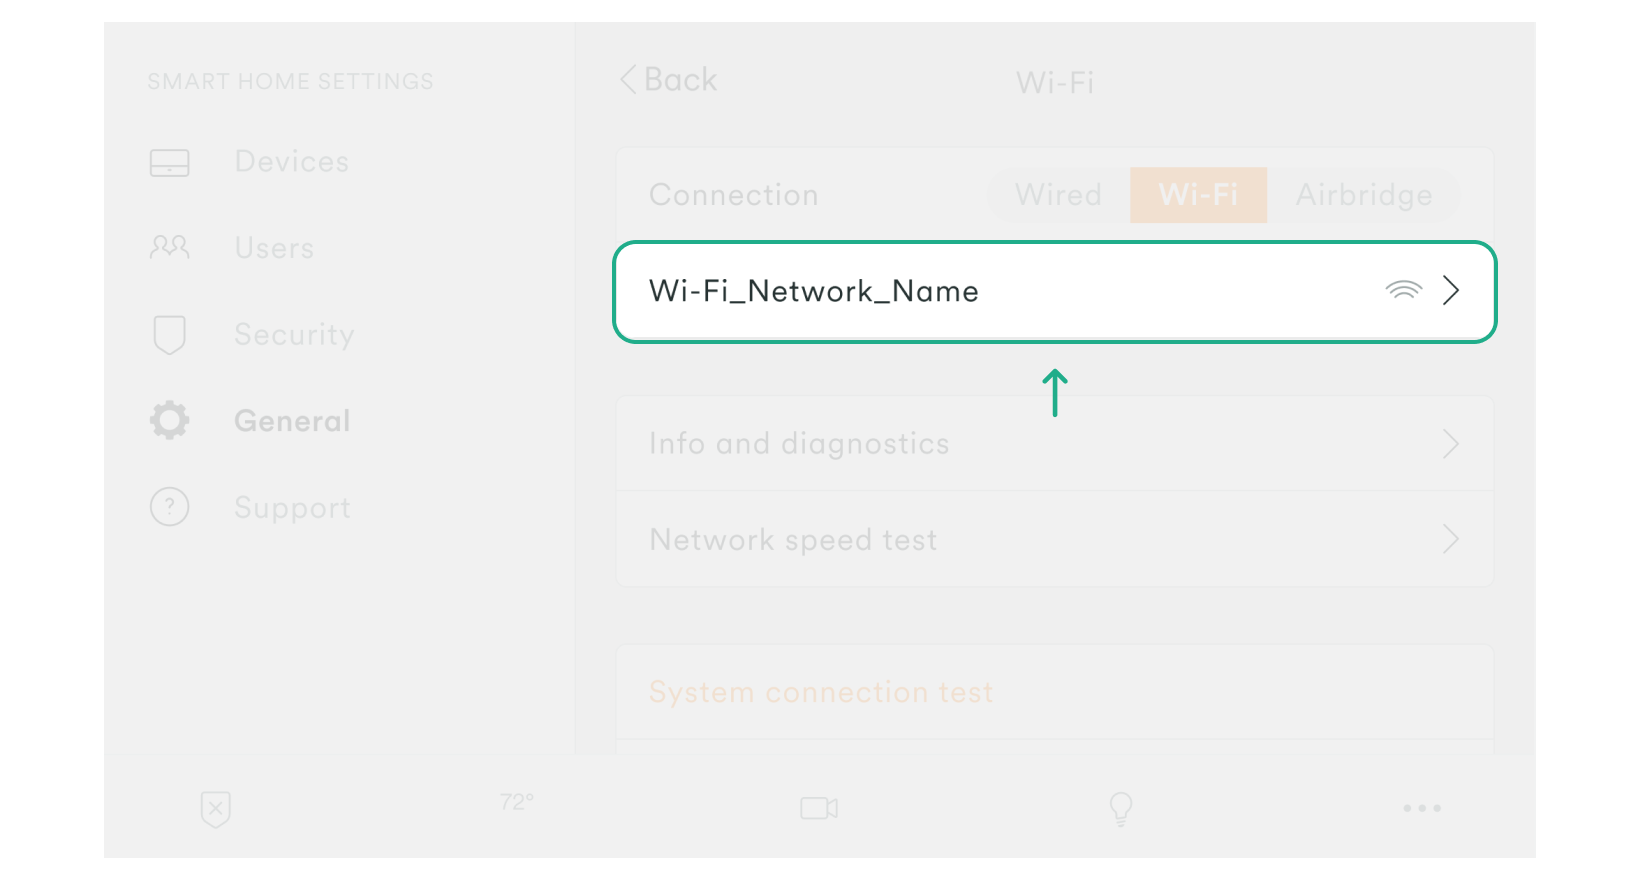This screenshot has height=880, width=1640.
Task: Tap the disarmed shield icon in bottom bar
Action: [216, 808]
